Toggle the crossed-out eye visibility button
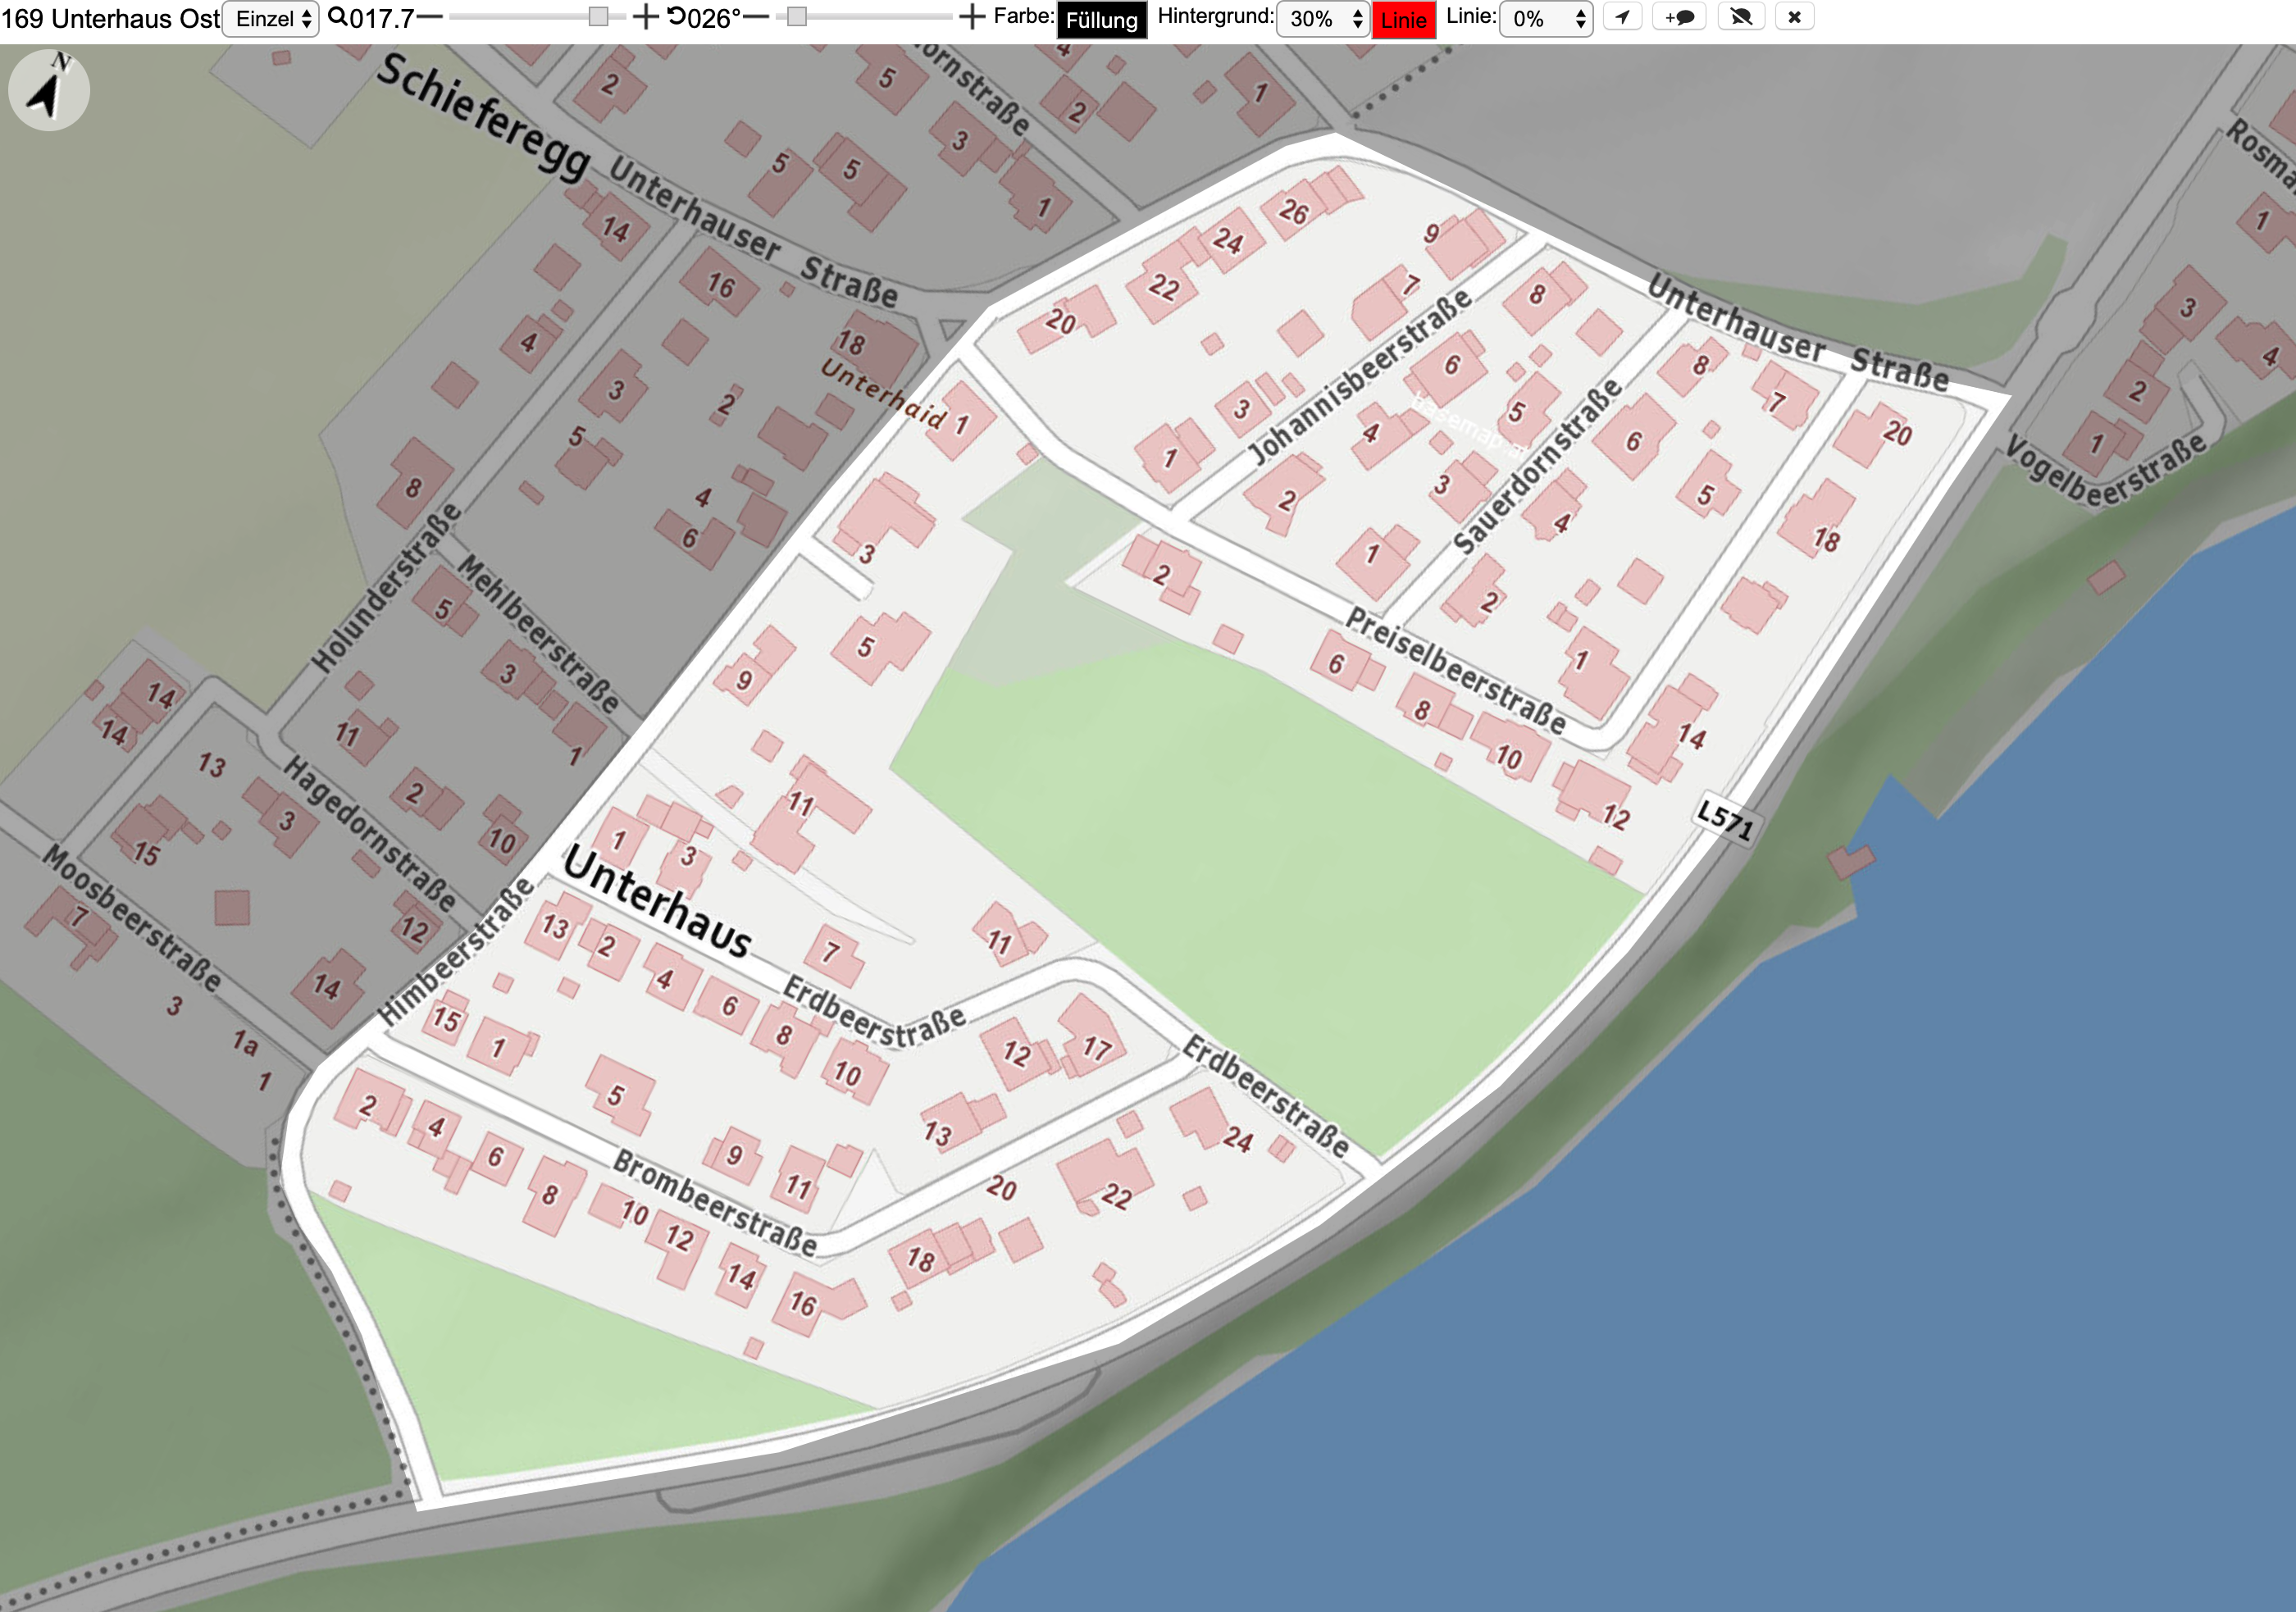The height and width of the screenshot is (1612, 2296). pos(1741,17)
